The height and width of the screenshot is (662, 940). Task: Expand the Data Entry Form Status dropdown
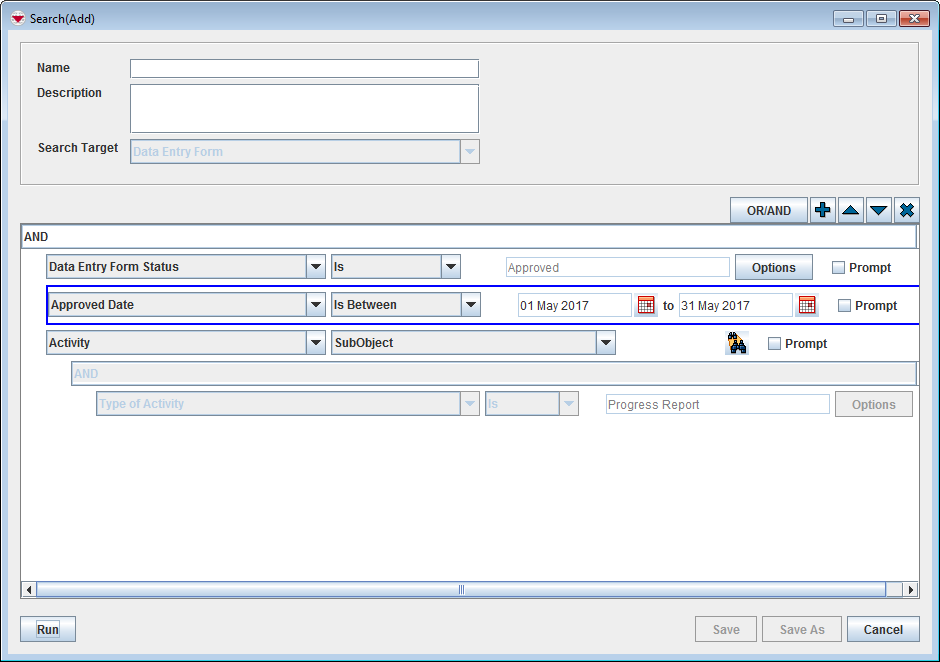(316, 267)
